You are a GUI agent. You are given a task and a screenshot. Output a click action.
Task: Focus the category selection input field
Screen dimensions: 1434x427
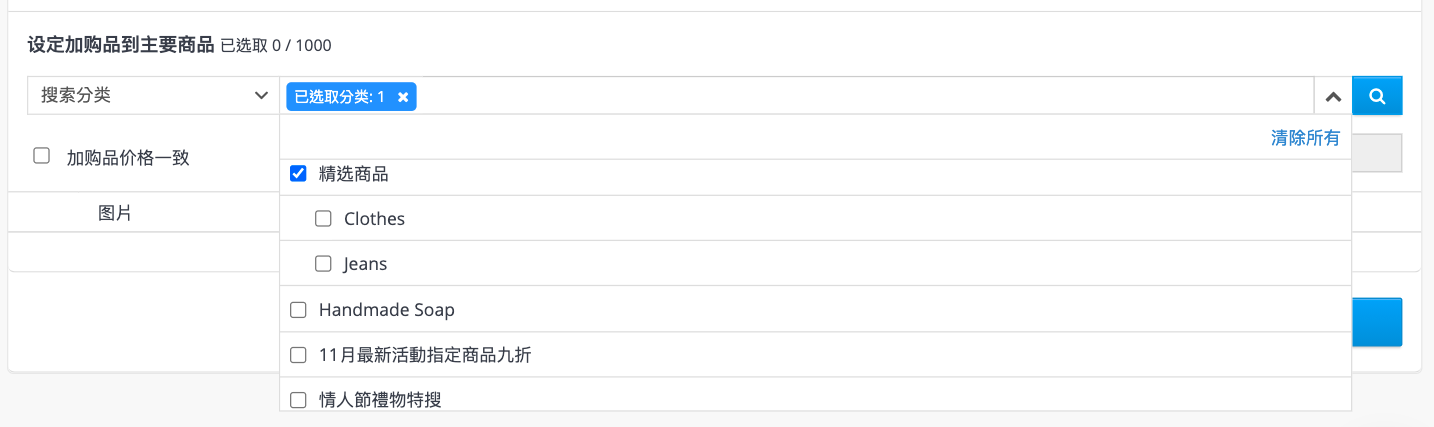[x=865, y=96]
